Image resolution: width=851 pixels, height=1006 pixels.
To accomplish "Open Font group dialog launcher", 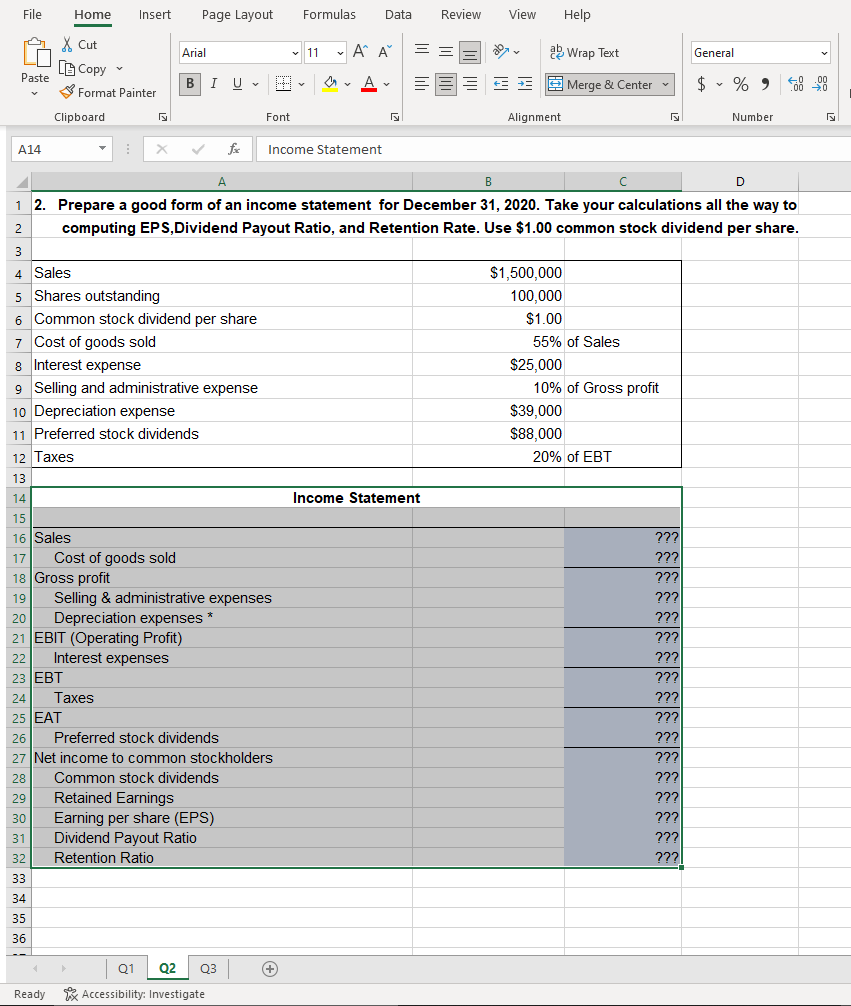I will 395,117.
